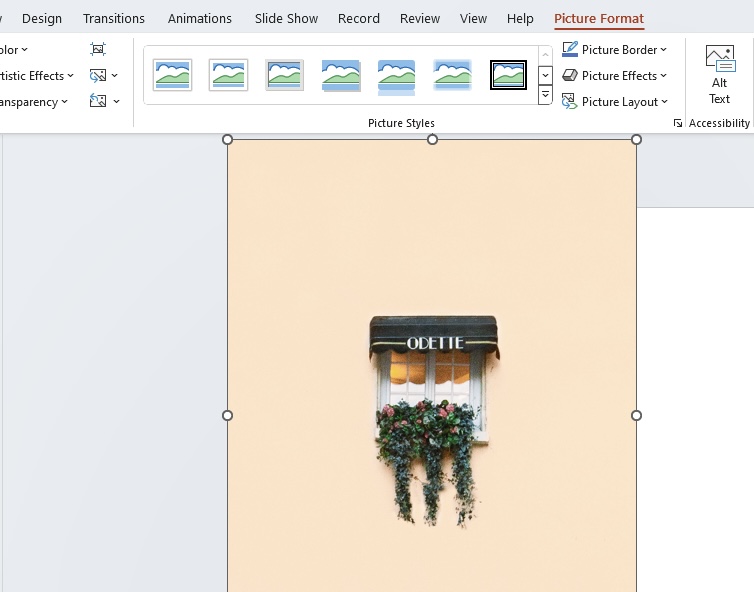Click the Picture Border pen icon
The width and height of the screenshot is (754, 592).
pos(570,49)
